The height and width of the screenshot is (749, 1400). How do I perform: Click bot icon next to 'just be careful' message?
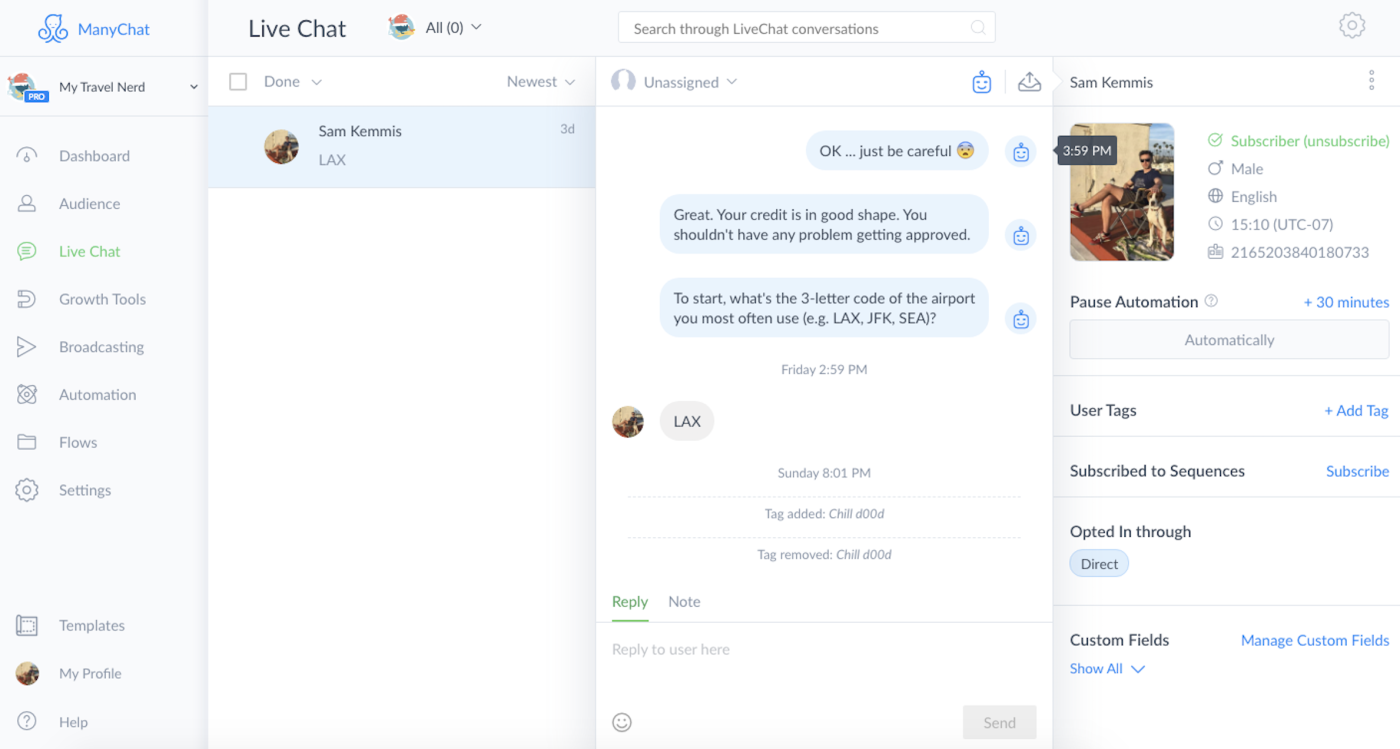tap(1020, 152)
